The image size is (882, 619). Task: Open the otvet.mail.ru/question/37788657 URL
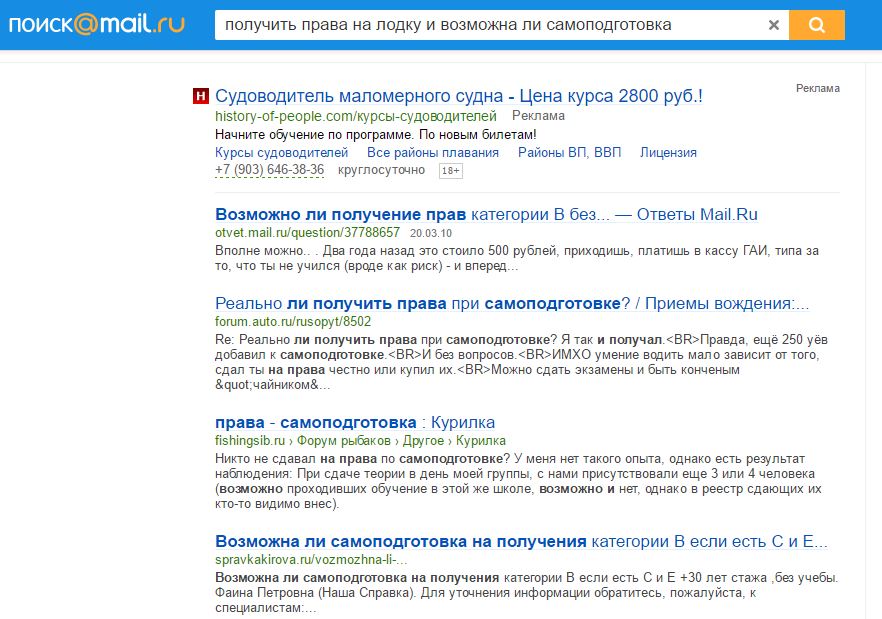(x=306, y=232)
